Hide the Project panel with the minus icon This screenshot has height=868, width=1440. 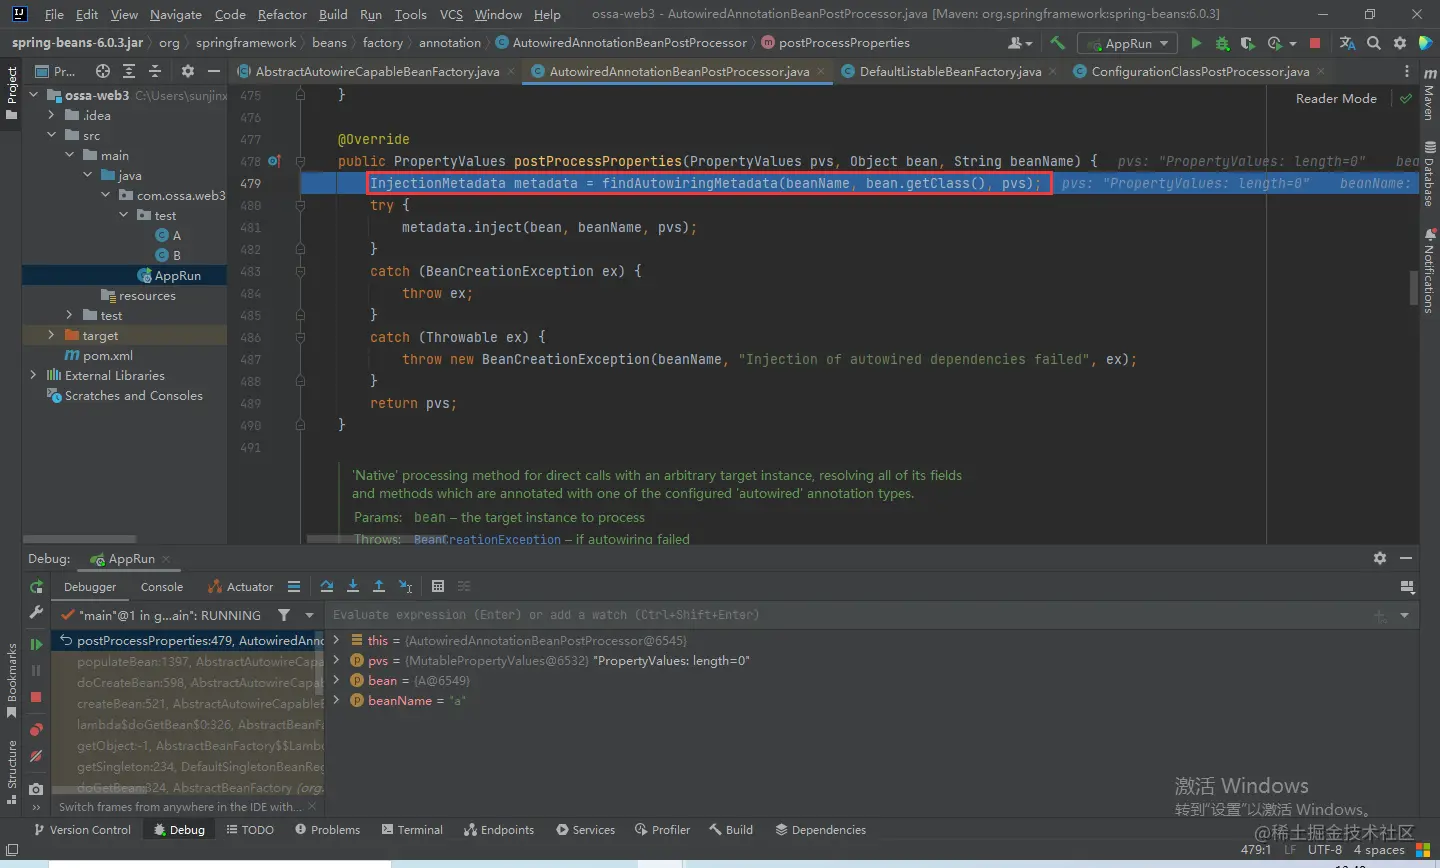(x=213, y=71)
